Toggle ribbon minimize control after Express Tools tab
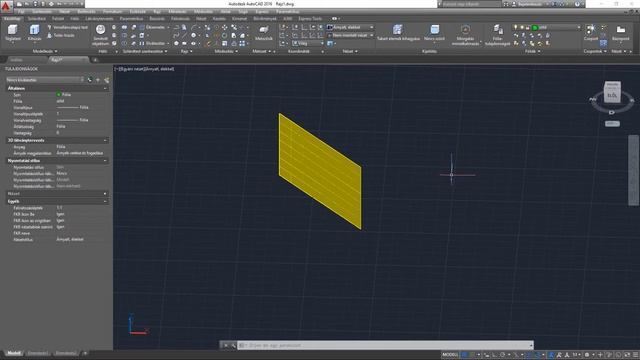640x360 pixels. [x=335, y=18]
